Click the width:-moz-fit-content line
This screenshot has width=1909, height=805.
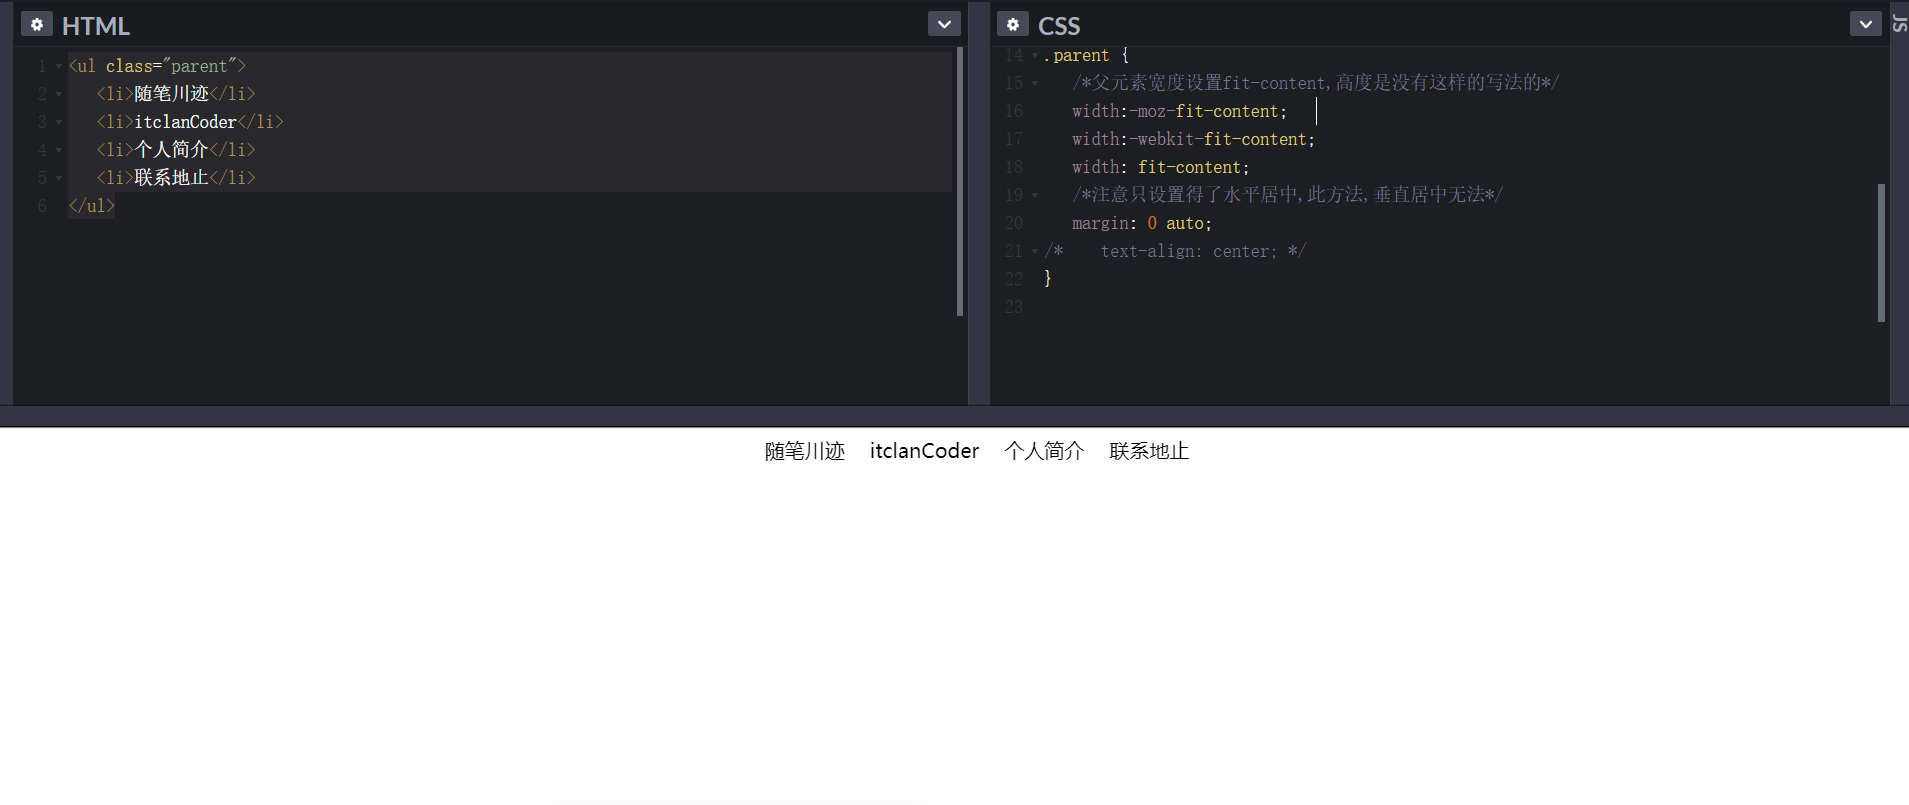pyautogui.click(x=1180, y=112)
